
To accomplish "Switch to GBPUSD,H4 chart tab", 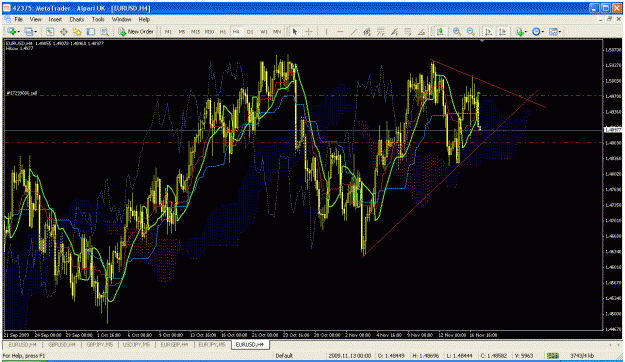I will pos(61,344).
